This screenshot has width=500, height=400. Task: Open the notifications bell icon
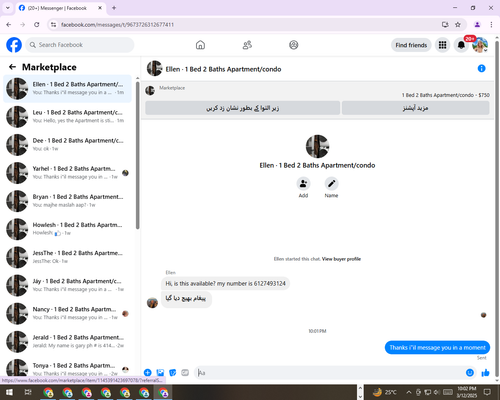[x=461, y=45]
